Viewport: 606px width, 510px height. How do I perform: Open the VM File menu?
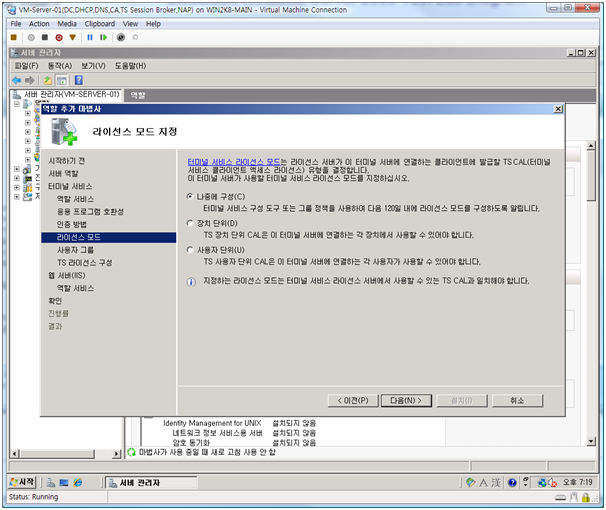click(x=16, y=24)
